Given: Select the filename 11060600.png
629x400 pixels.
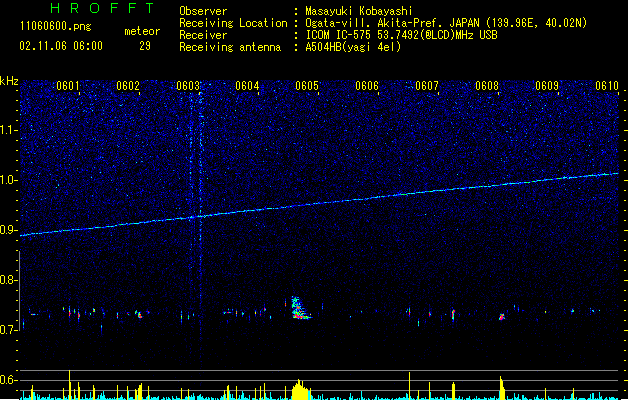Looking at the screenshot, I should point(56,27).
